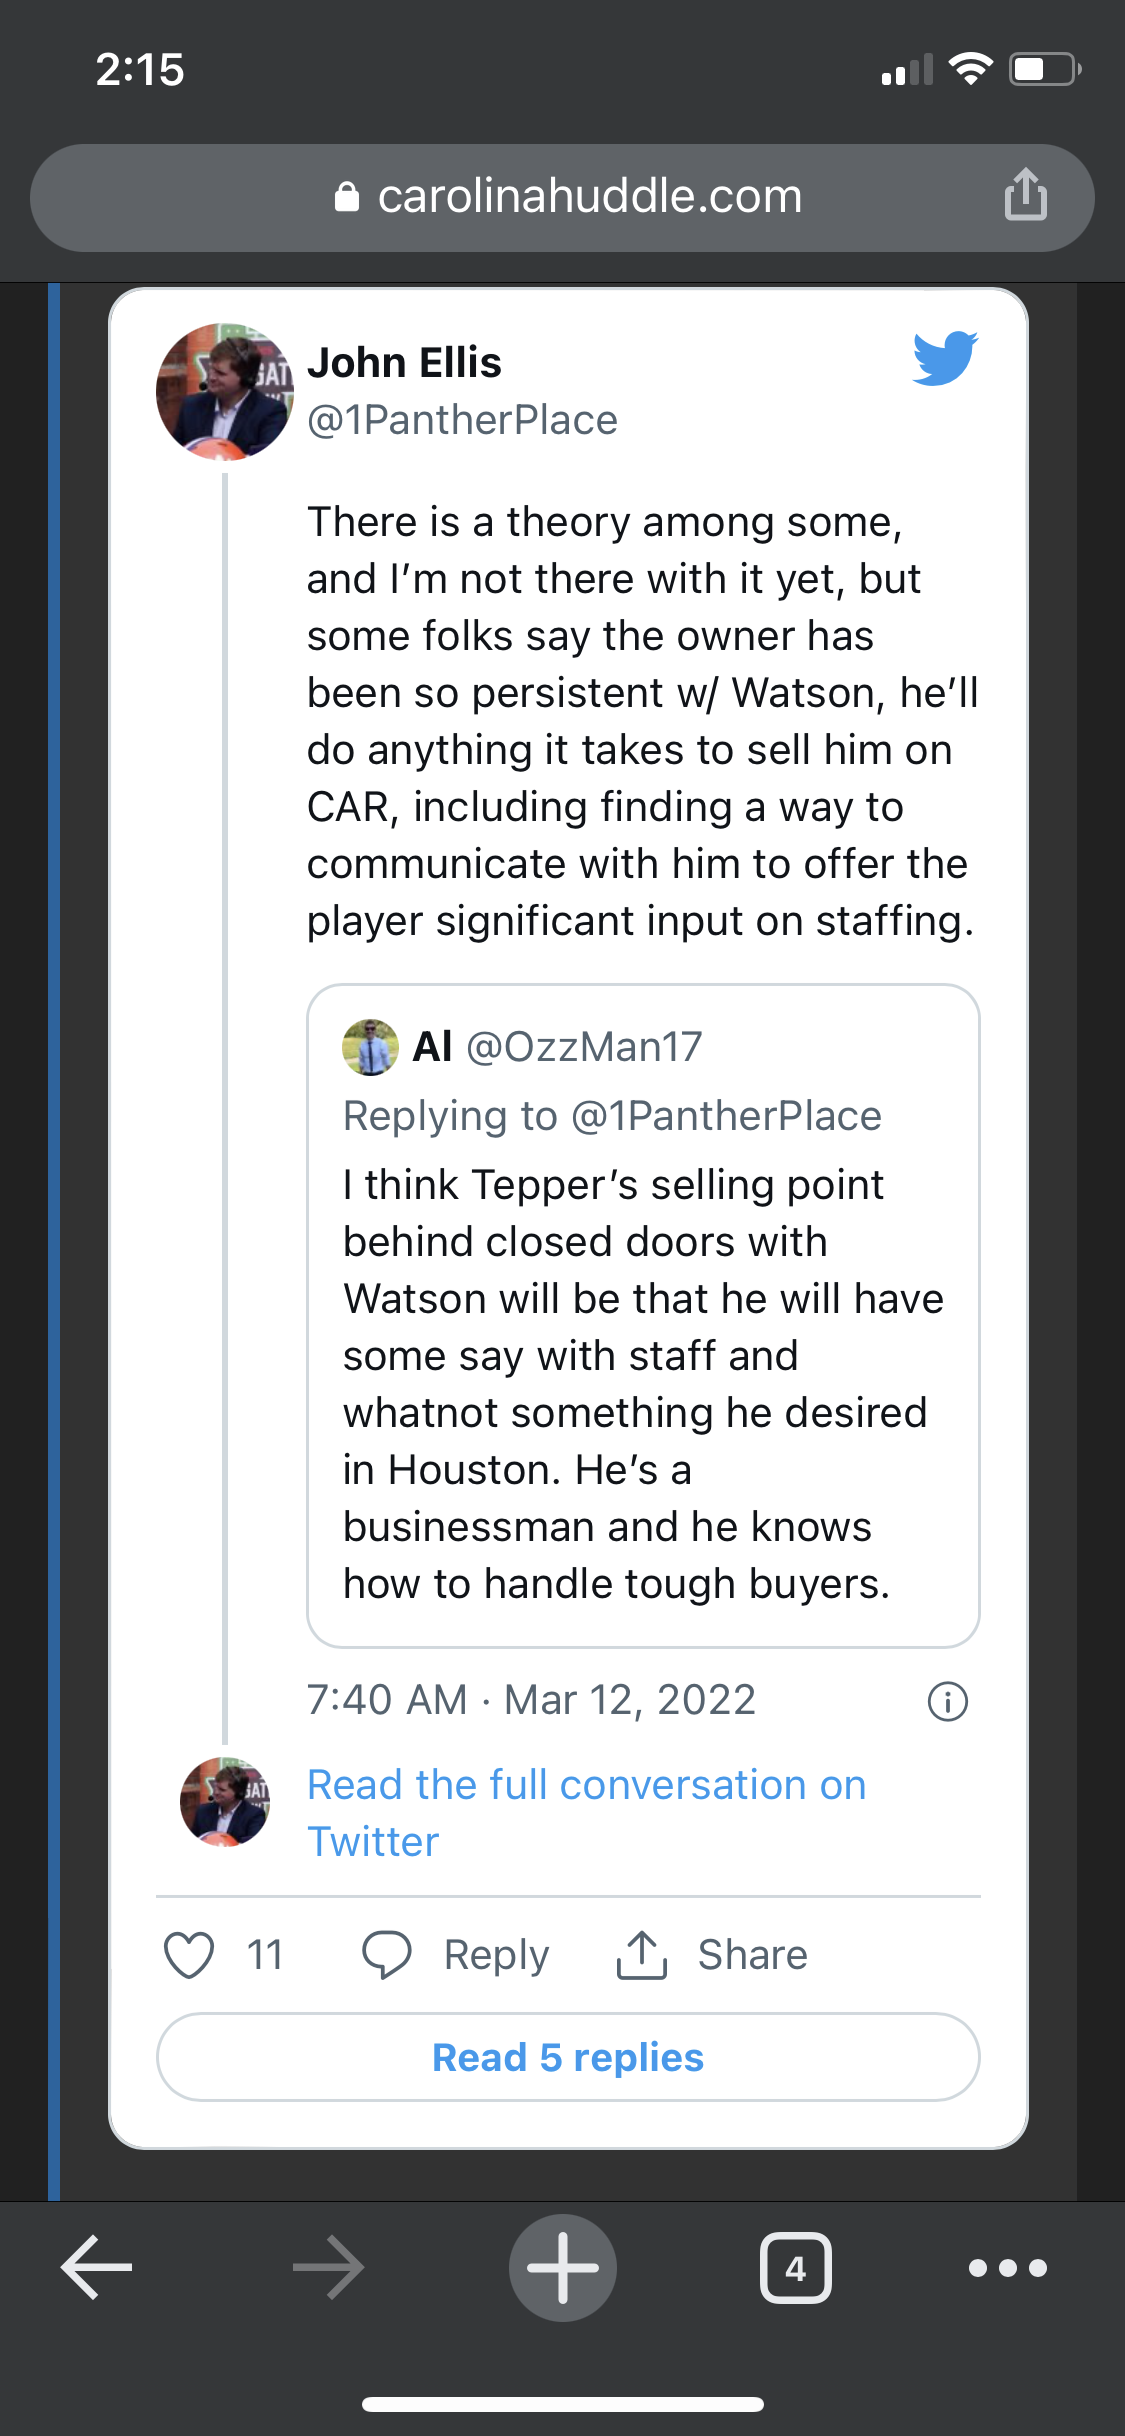Open the browser three-dot menu
The width and height of the screenshot is (1125, 2436).
click(1008, 2267)
